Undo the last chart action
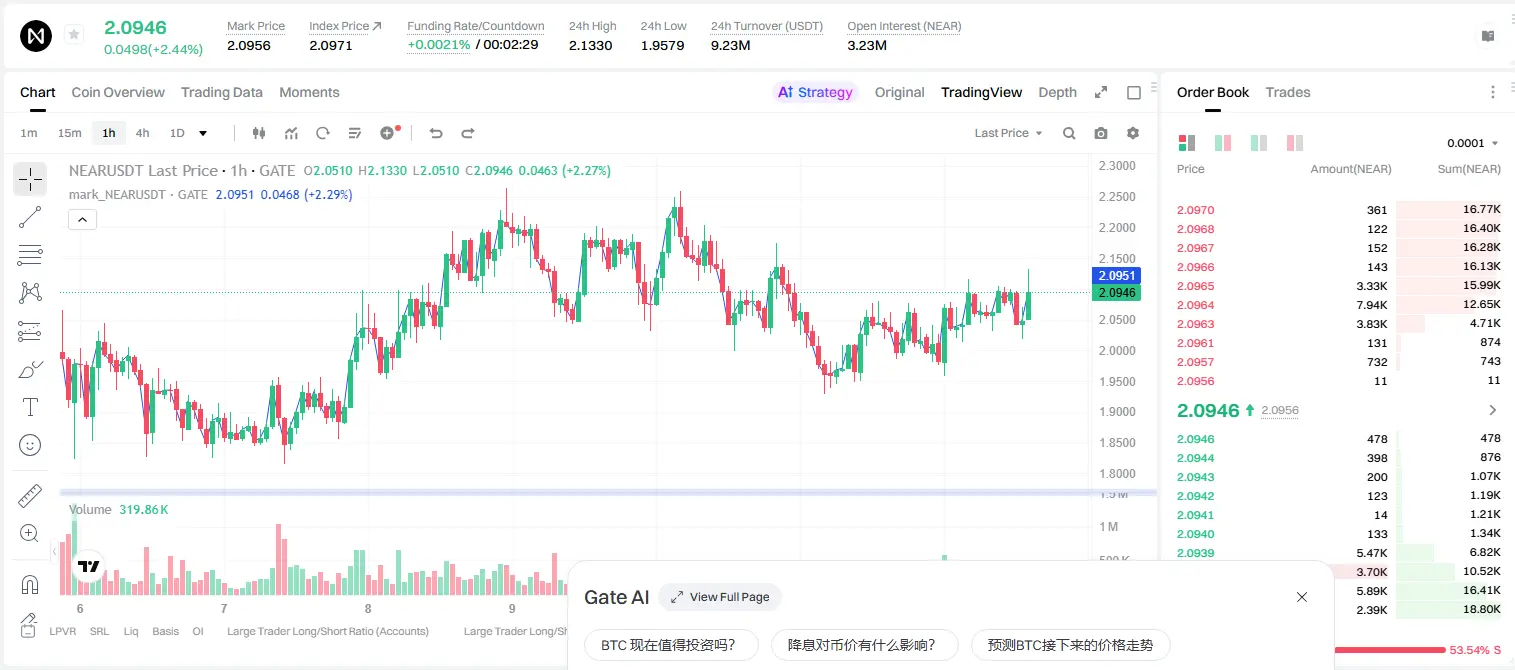 [x=436, y=133]
